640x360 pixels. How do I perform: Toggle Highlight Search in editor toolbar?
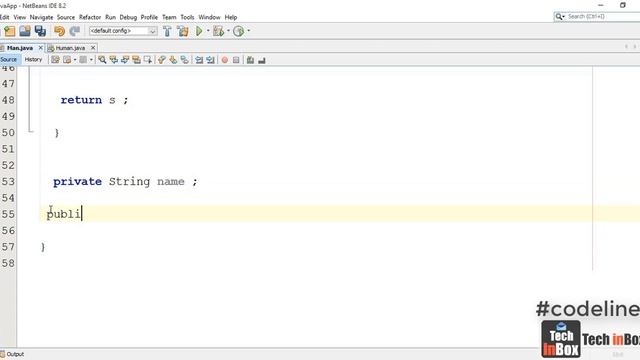pos(136,60)
